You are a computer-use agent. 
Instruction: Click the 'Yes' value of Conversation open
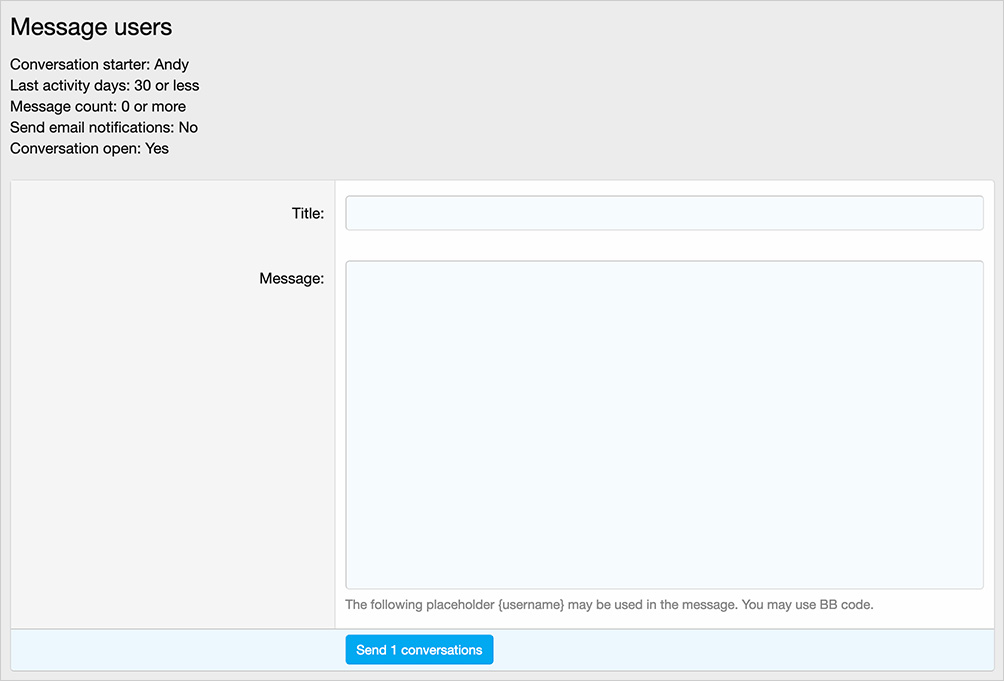pyautogui.click(x=157, y=149)
